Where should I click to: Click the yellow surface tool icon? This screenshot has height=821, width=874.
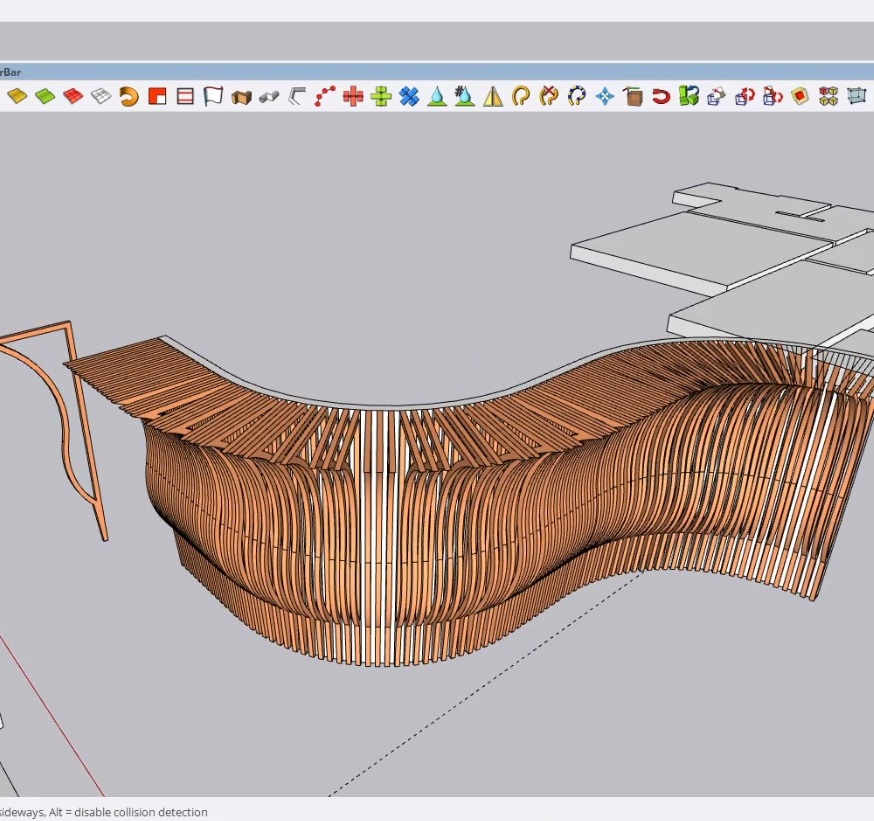[x=17, y=96]
